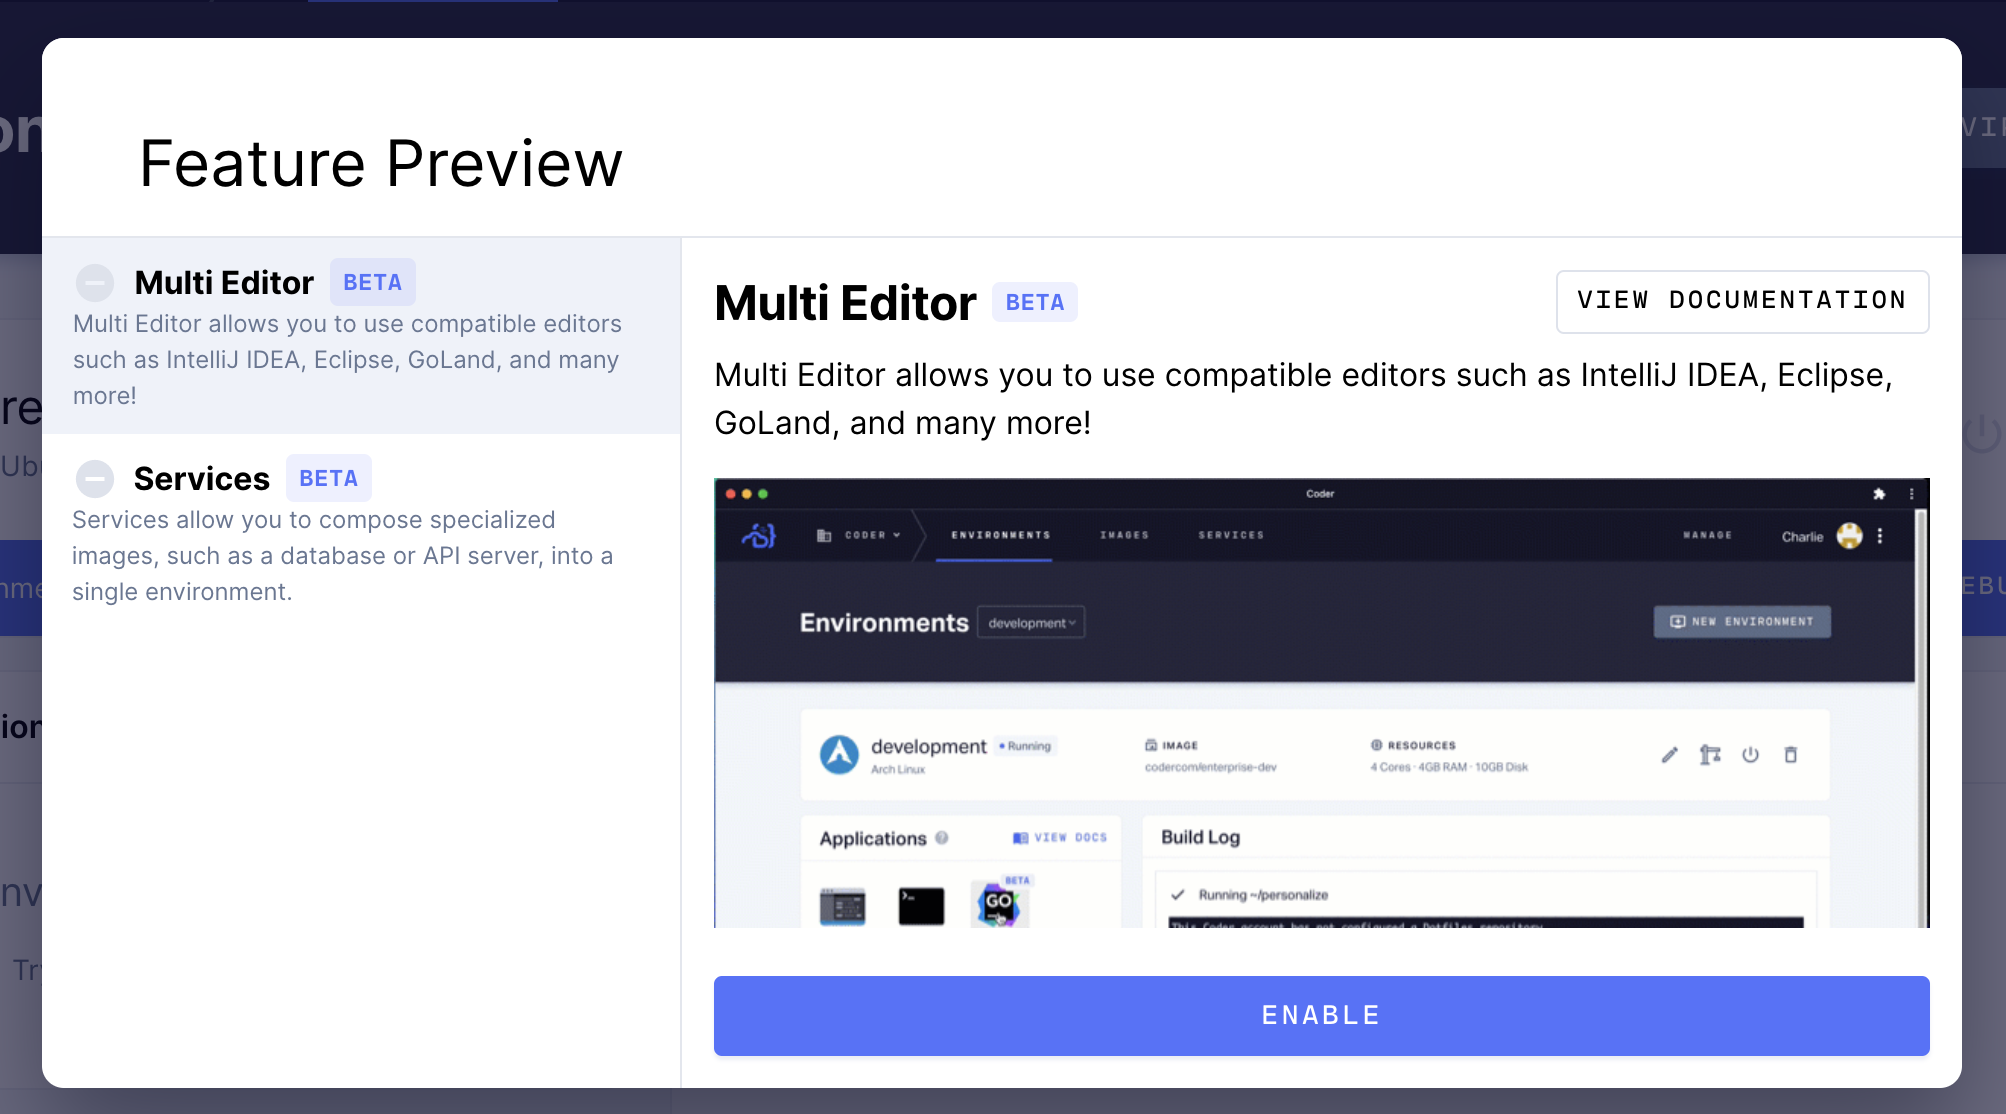Image resolution: width=2006 pixels, height=1114 pixels.
Task: Click browser kebab menu in preview title bar
Action: point(1911,494)
